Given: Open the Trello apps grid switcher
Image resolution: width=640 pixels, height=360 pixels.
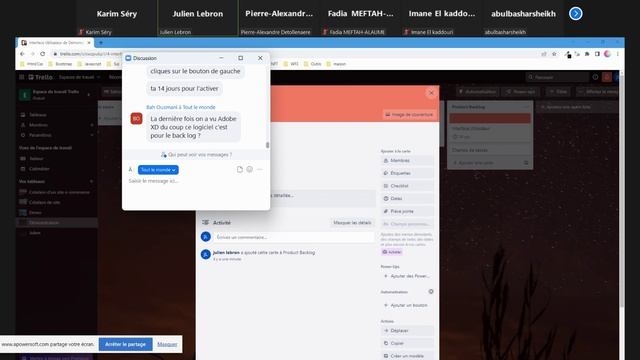Looking at the screenshot, I should (22, 77).
